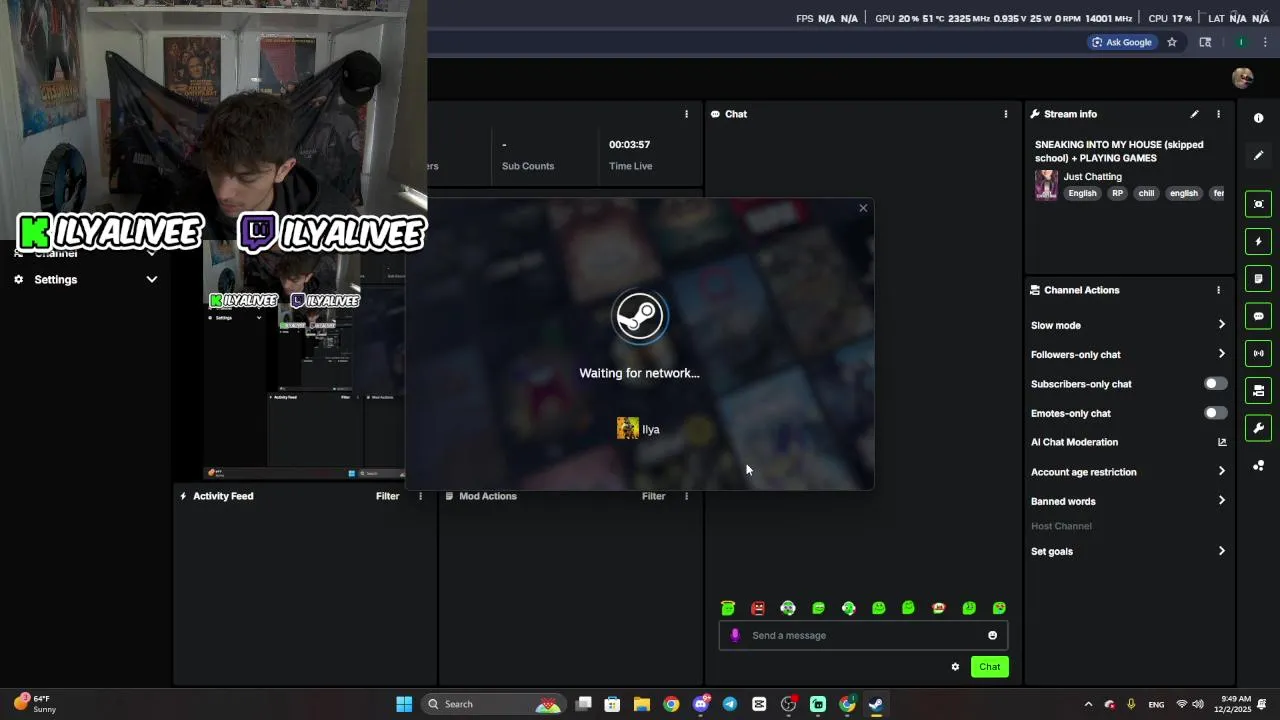Click broadcast signal sidebar icon
Screen dimensions: 1280x720
[x=1258, y=353]
